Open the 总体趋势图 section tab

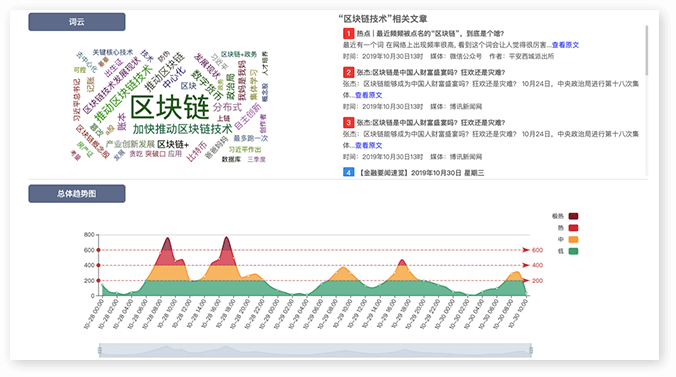click(77, 194)
